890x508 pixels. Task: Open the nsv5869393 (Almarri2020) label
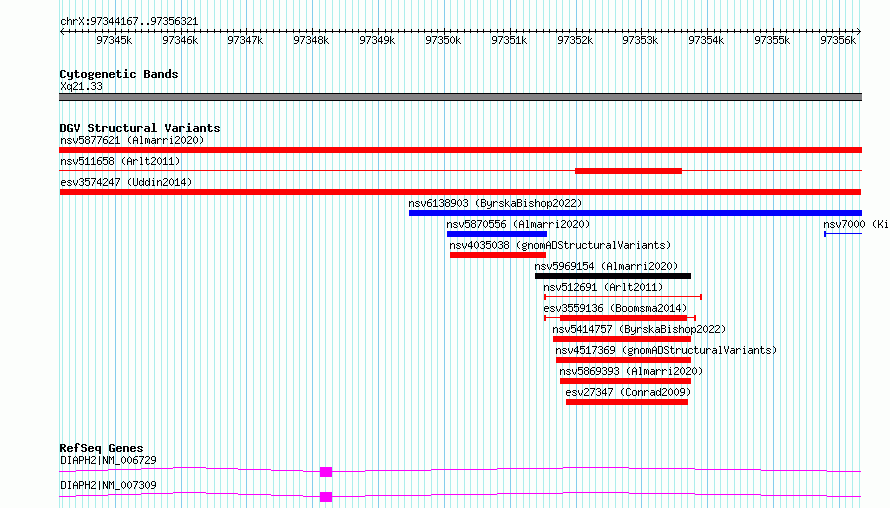[631, 371]
